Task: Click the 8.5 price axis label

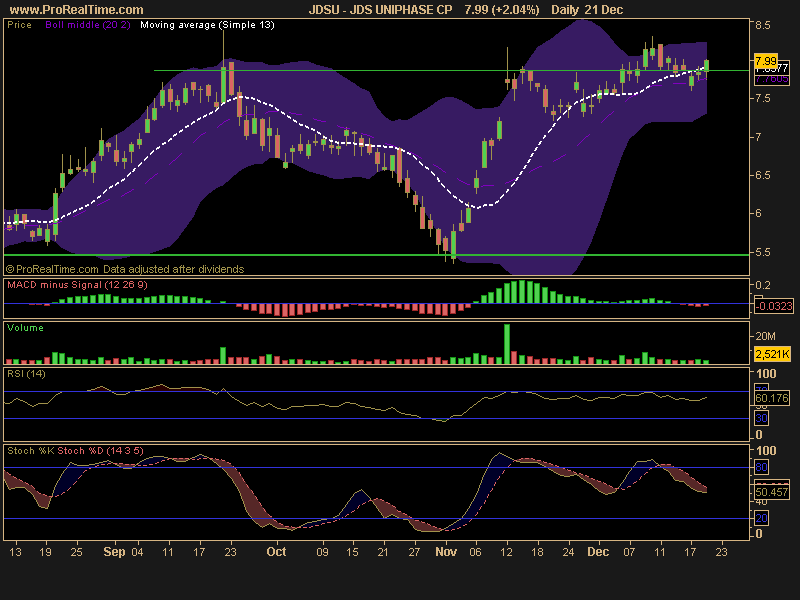Action: click(763, 26)
